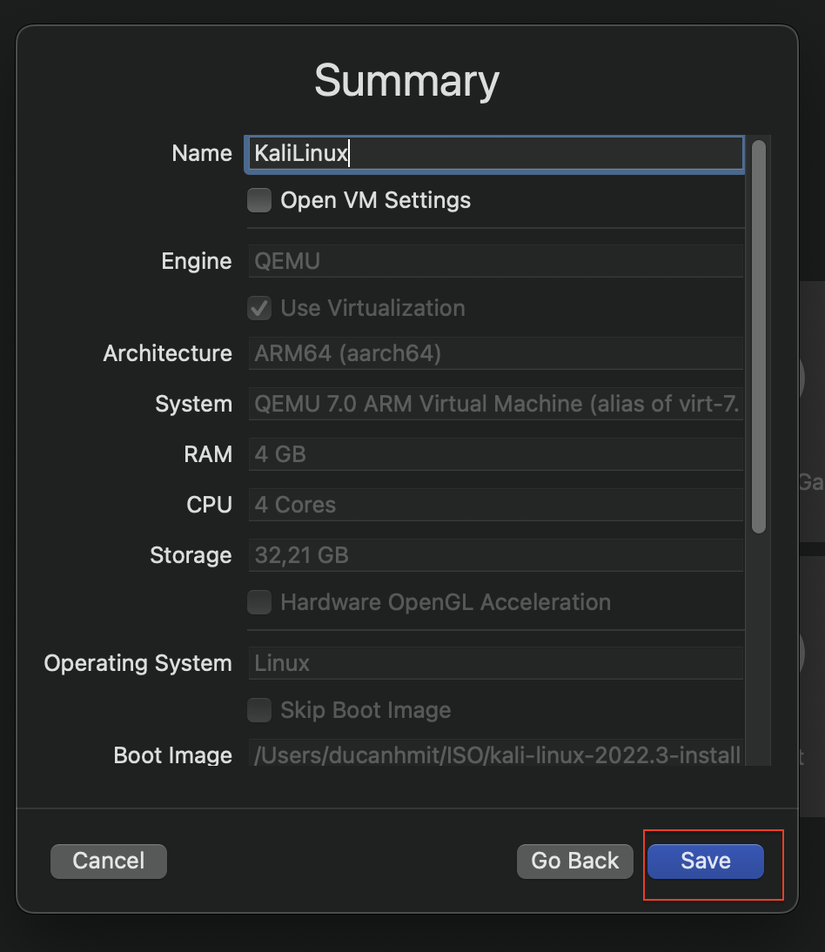This screenshot has width=825, height=952.
Task: Toggle the Use Virtualization checkbox
Action: pyautogui.click(x=260, y=308)
